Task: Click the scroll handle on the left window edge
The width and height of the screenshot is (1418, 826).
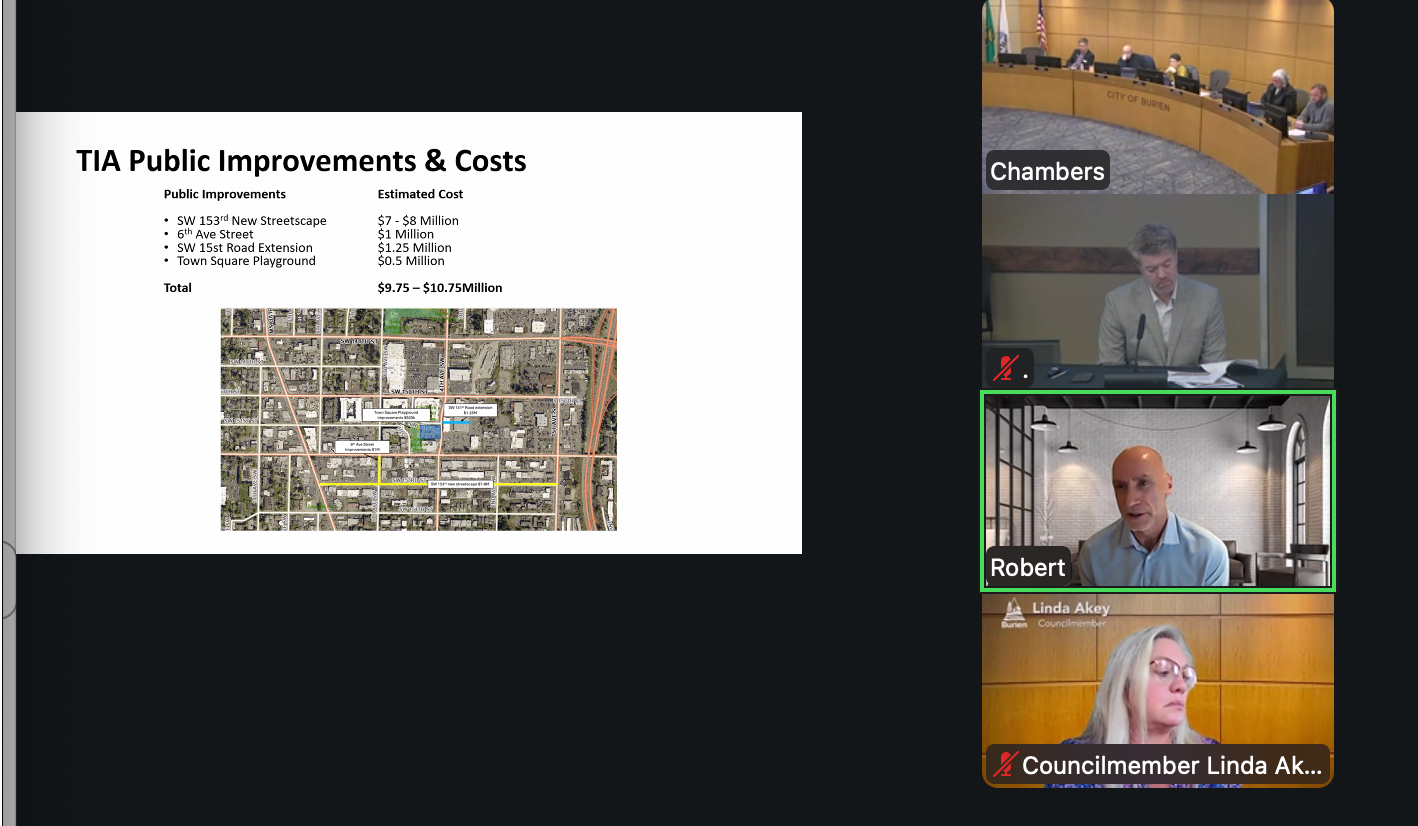Action: coord(8,580)
